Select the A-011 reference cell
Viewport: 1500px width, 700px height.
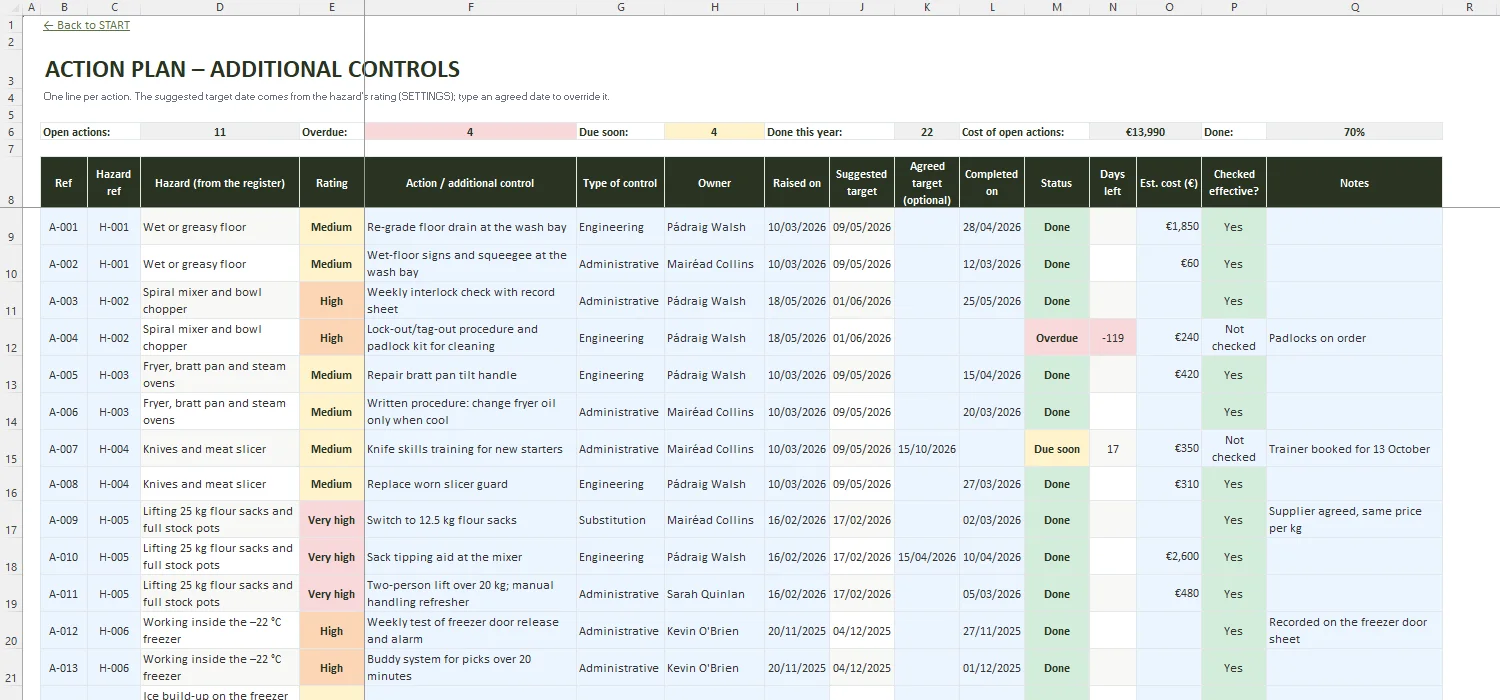64,594
